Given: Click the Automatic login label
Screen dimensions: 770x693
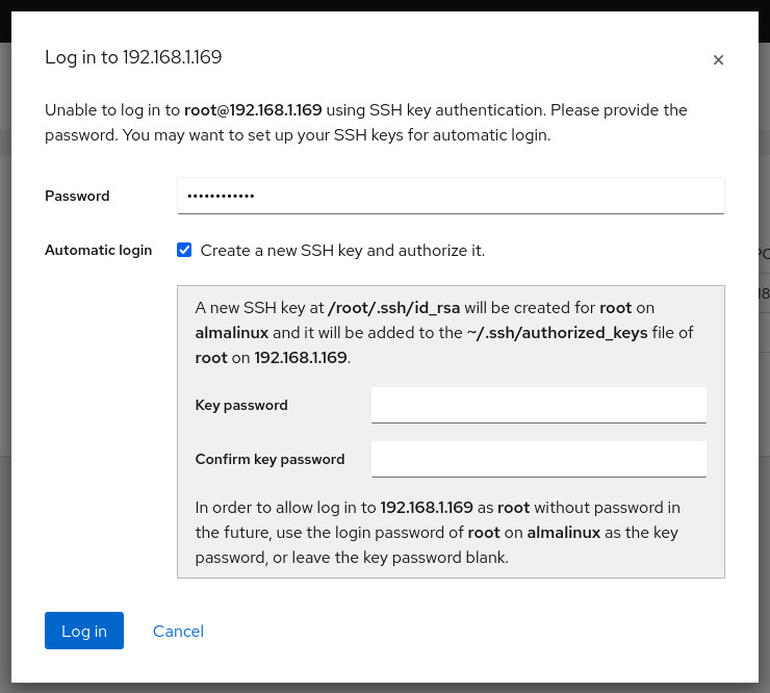Looking at the screenshot, I should 98,250.
